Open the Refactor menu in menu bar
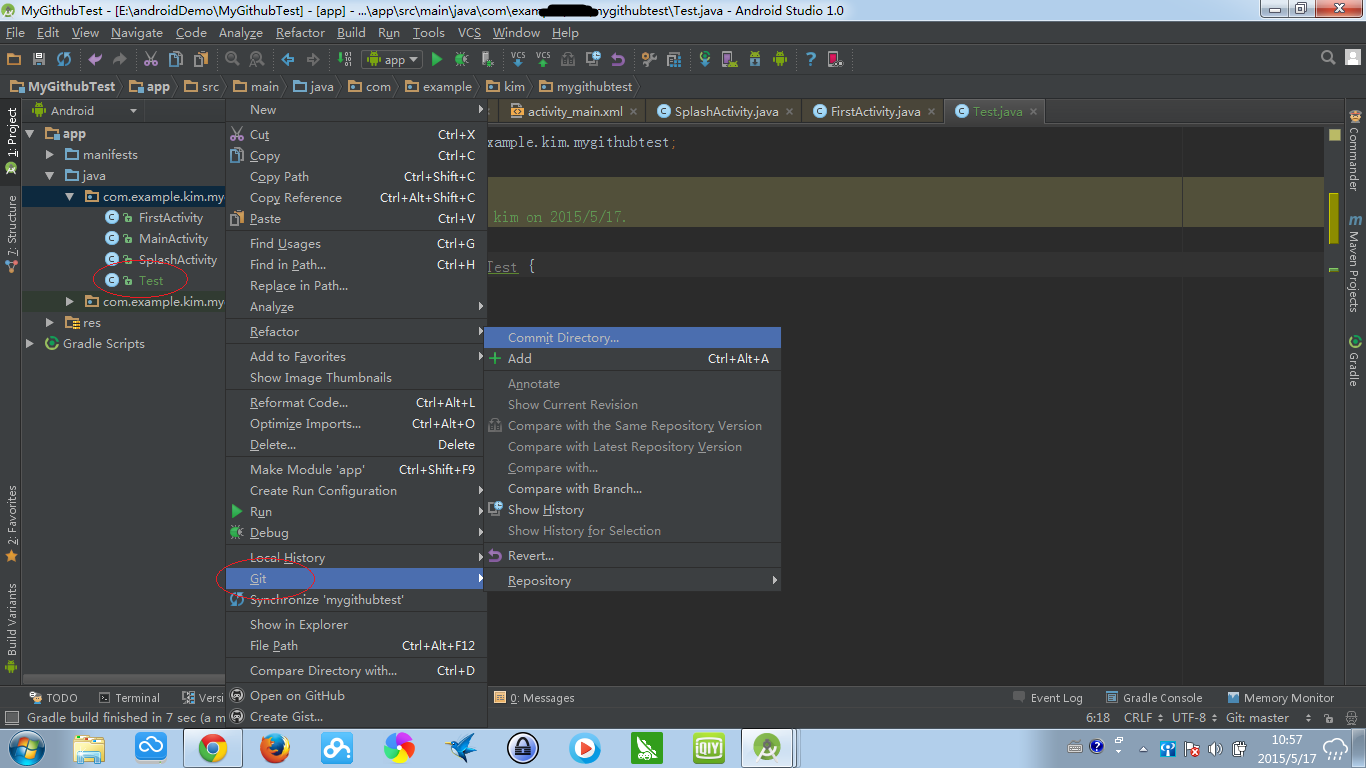1366x768 pixels. pyautogui.click(x=300, y=33)
